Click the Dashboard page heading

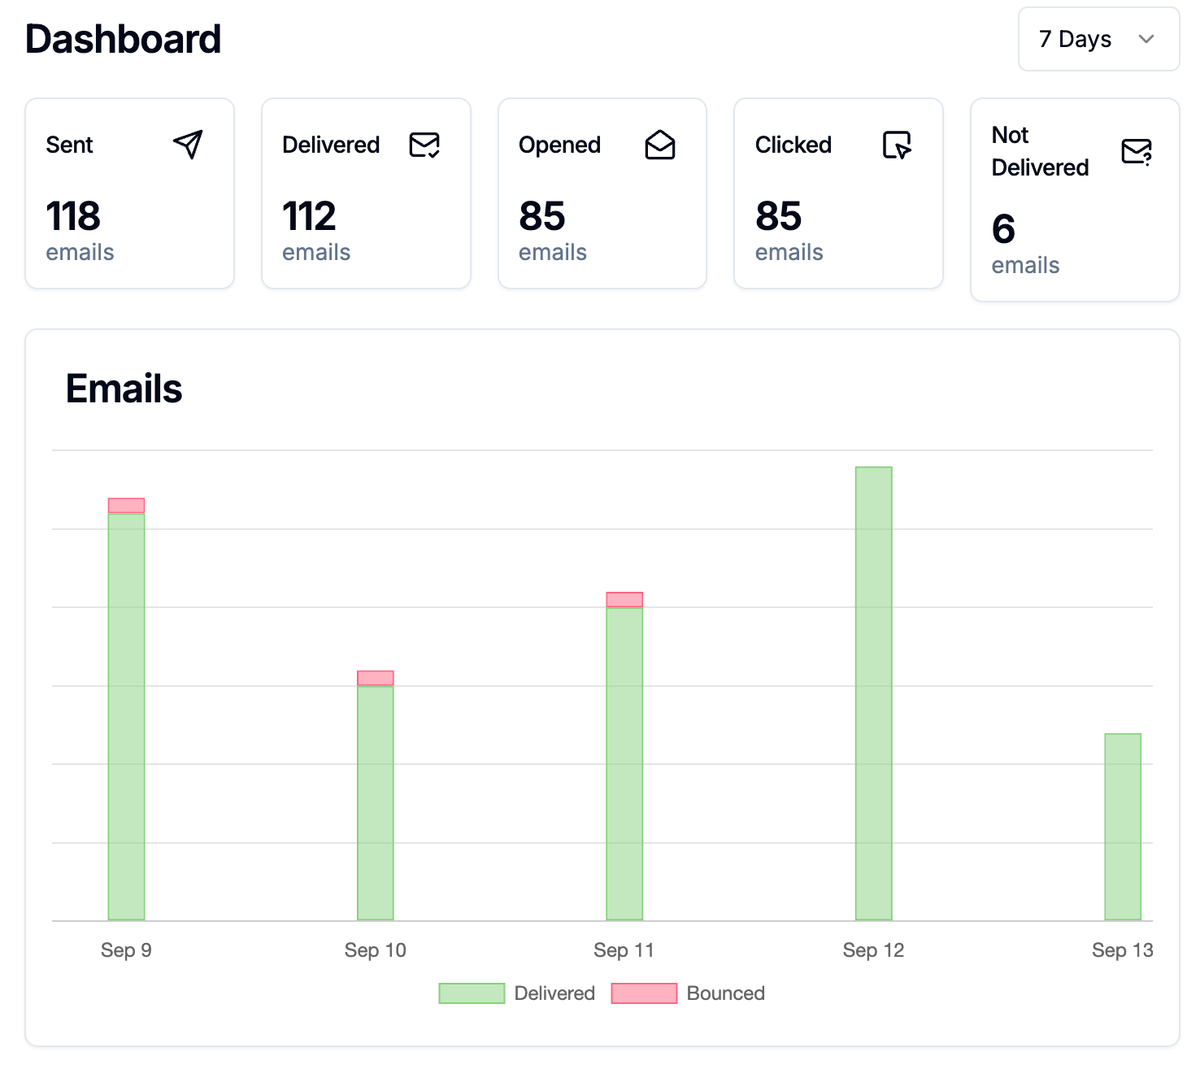(x=123, y=39)
